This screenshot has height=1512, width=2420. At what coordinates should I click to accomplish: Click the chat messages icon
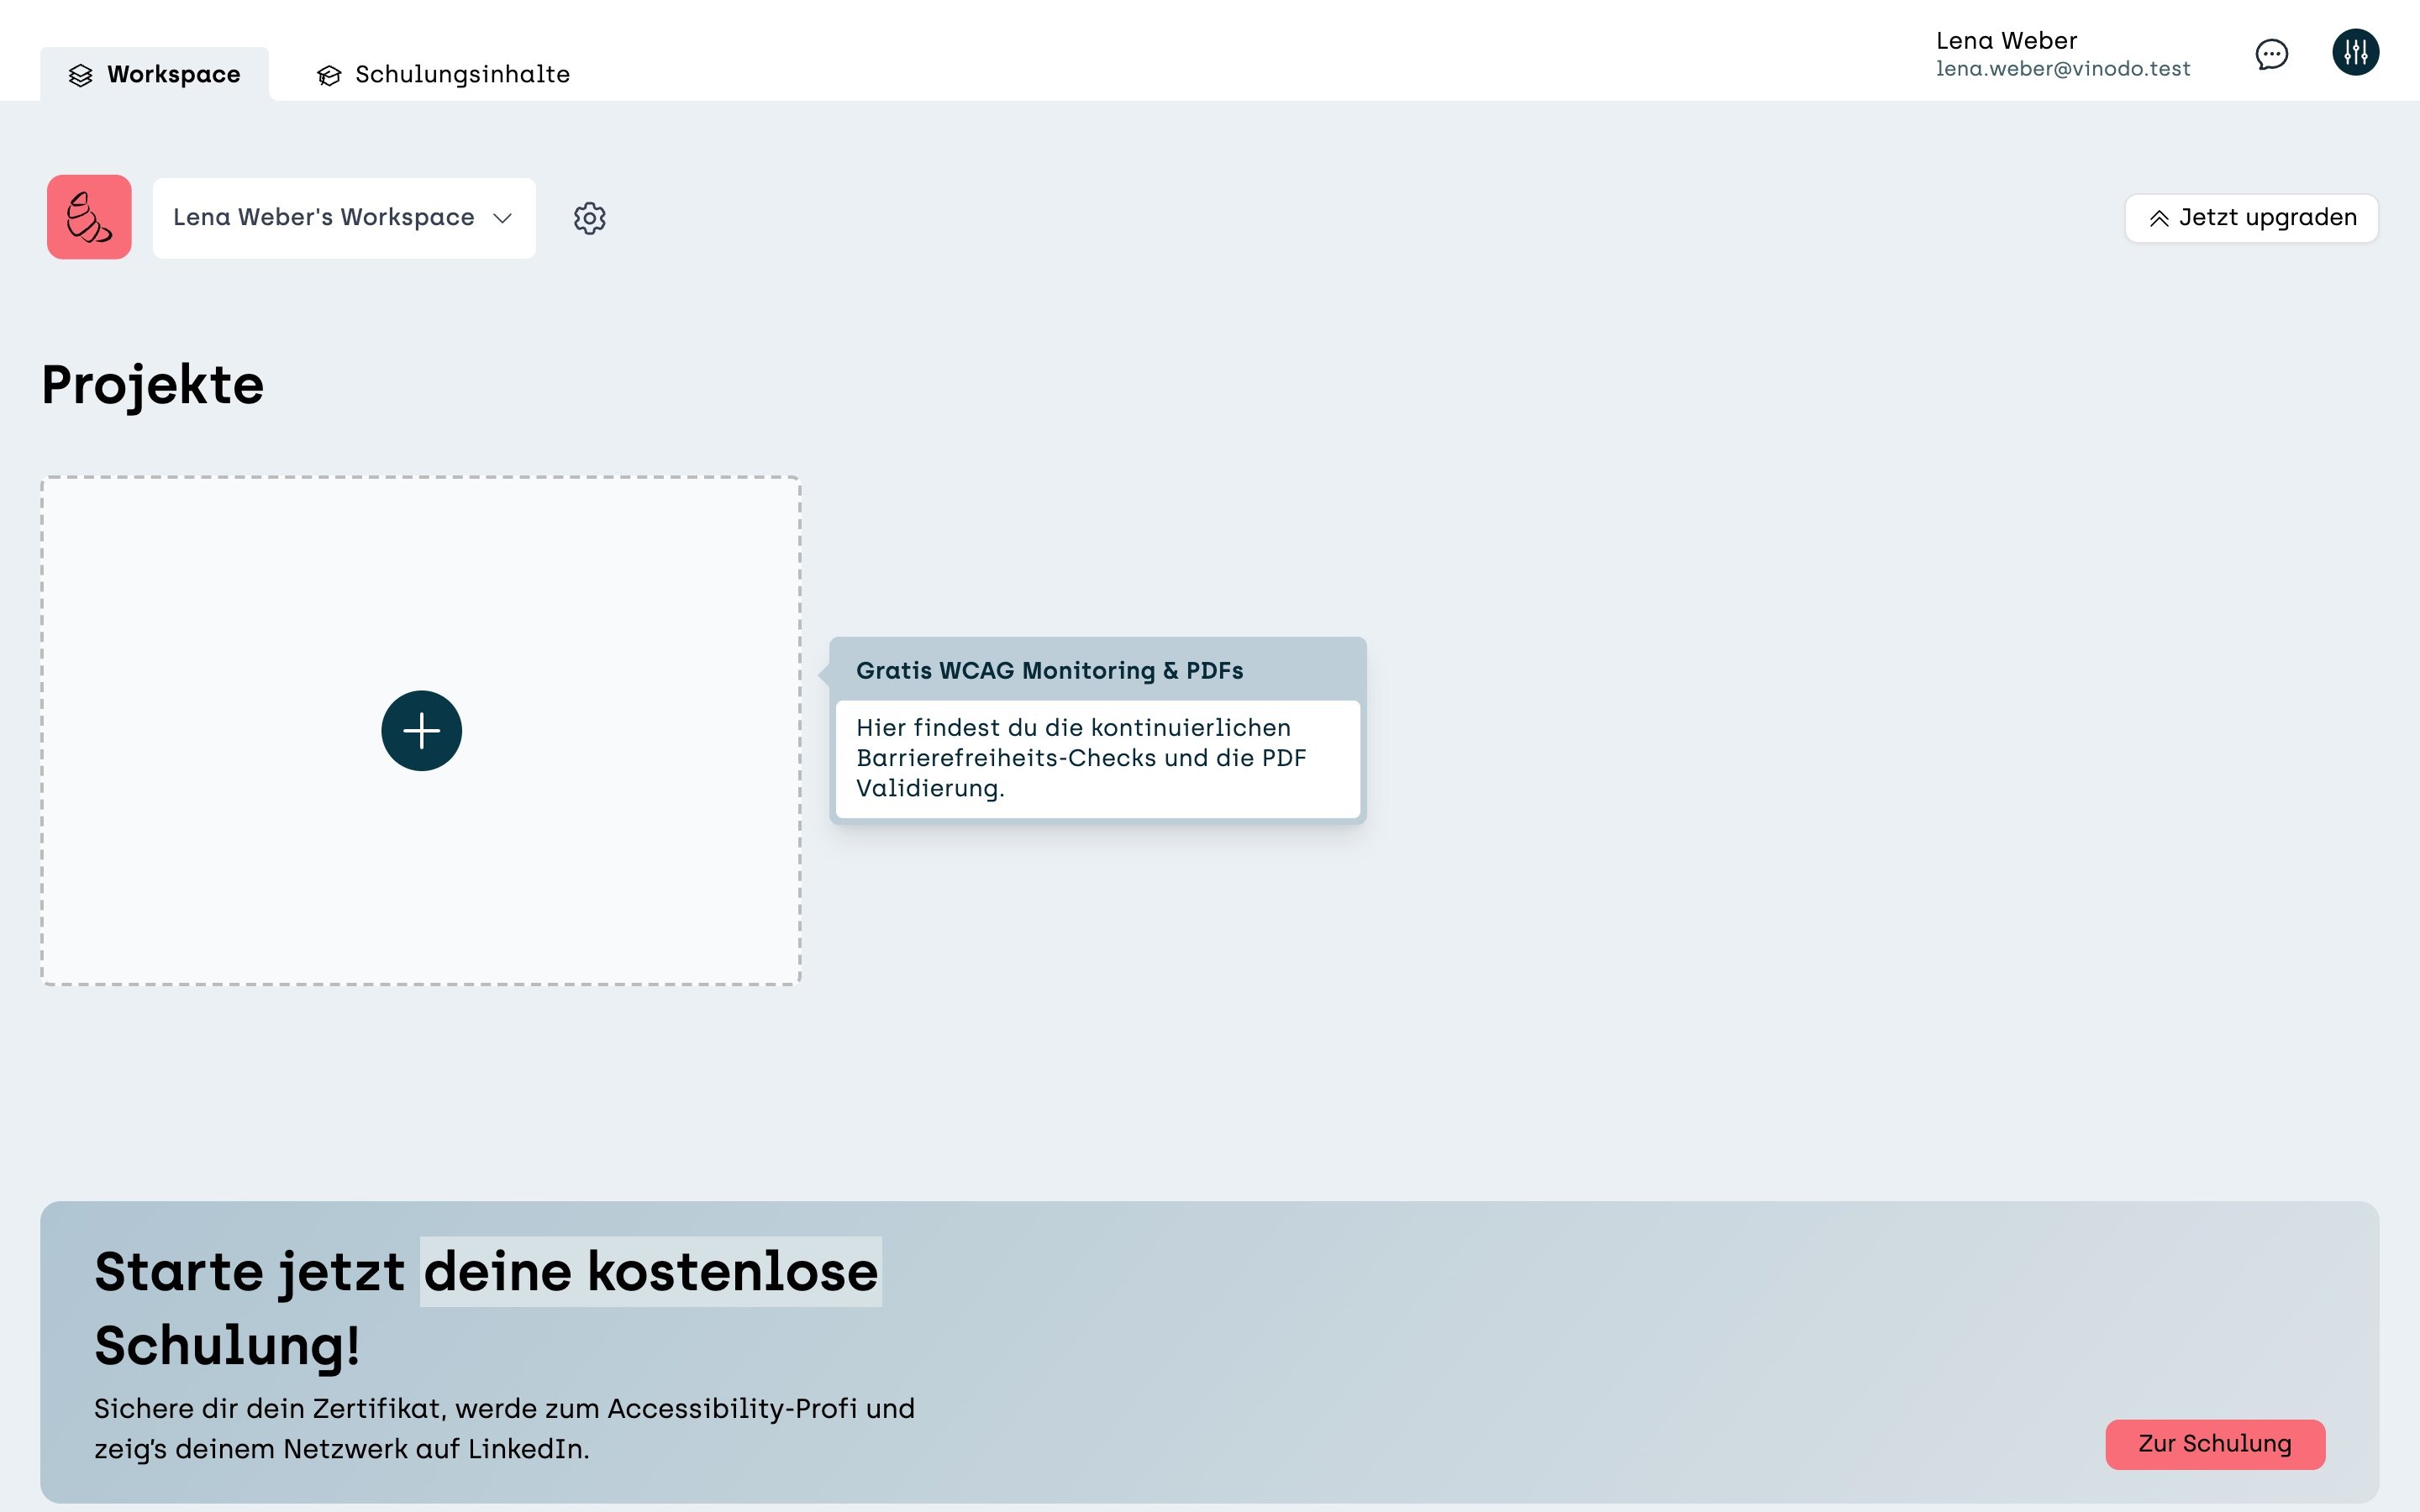[x=2271, y=54]
